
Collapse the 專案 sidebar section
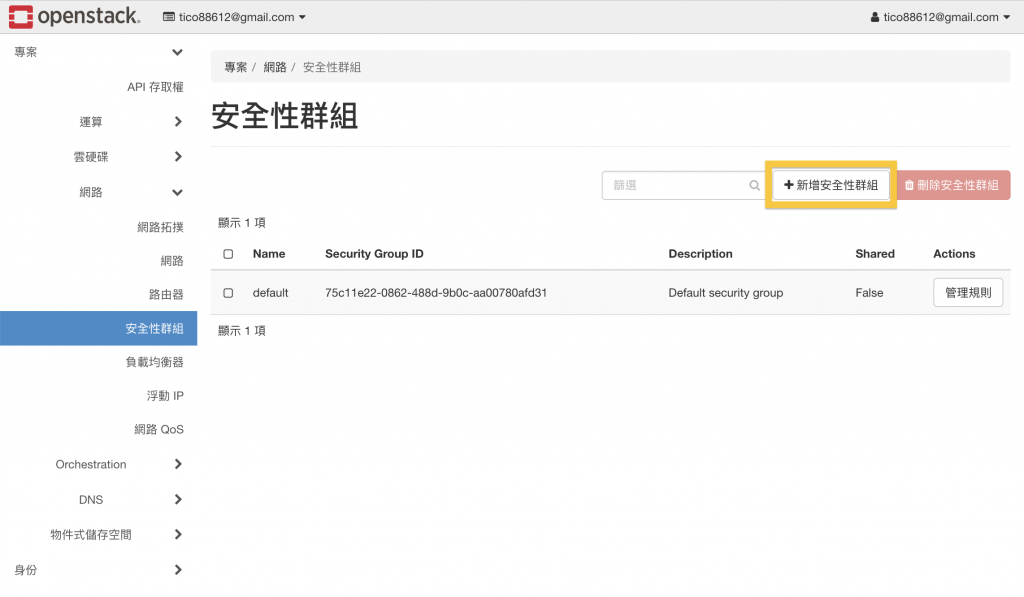[98, 52]
